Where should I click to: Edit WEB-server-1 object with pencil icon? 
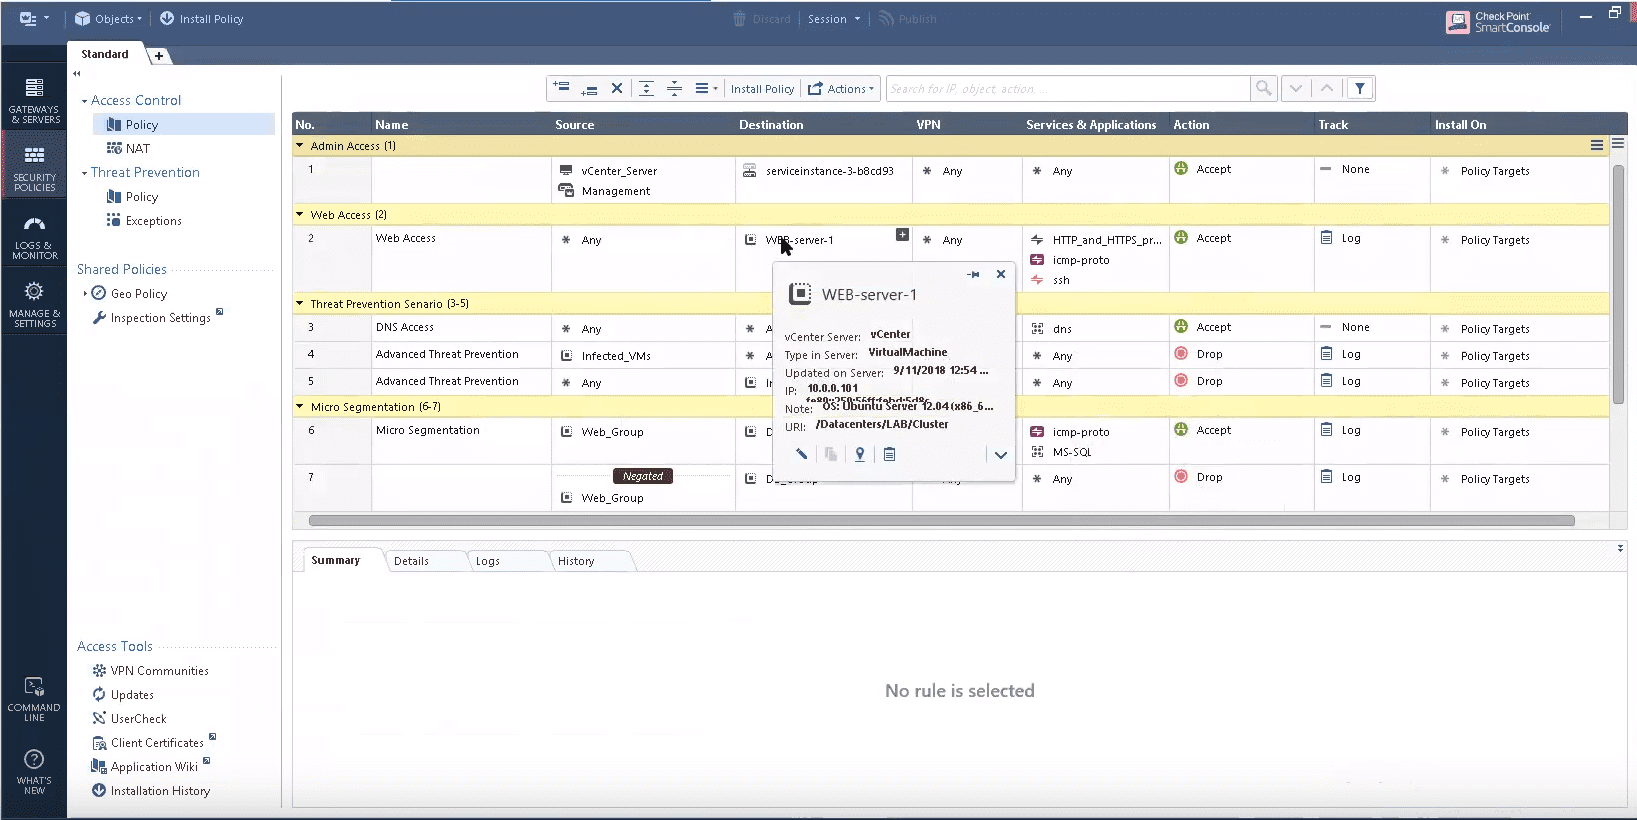tap(801, 454)
